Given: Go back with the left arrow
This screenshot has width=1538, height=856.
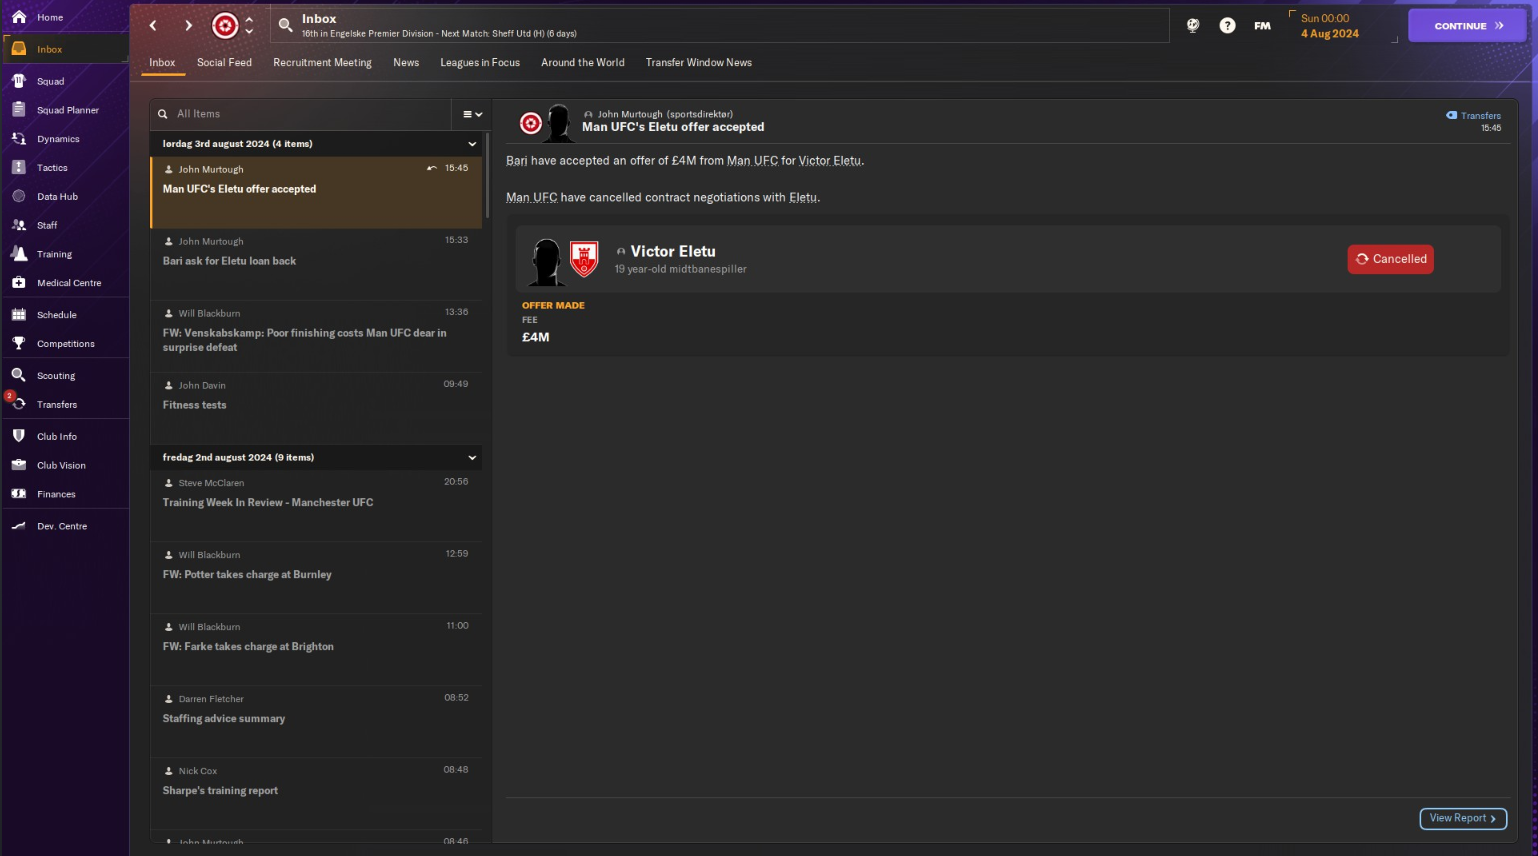Looking at the screenshot, I should [x=153, y=26].
